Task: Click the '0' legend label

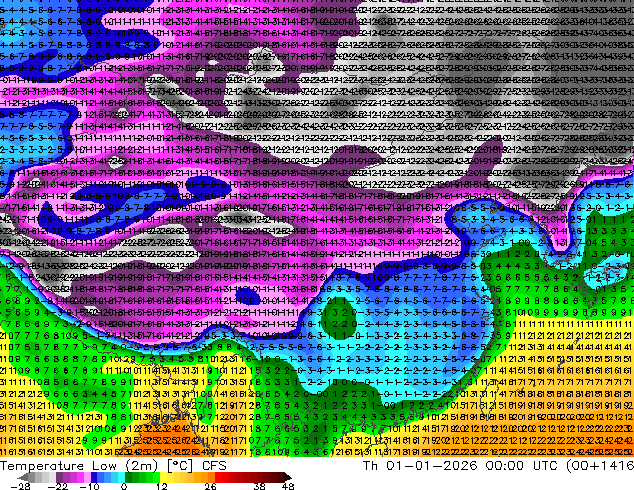Action: 124,486
